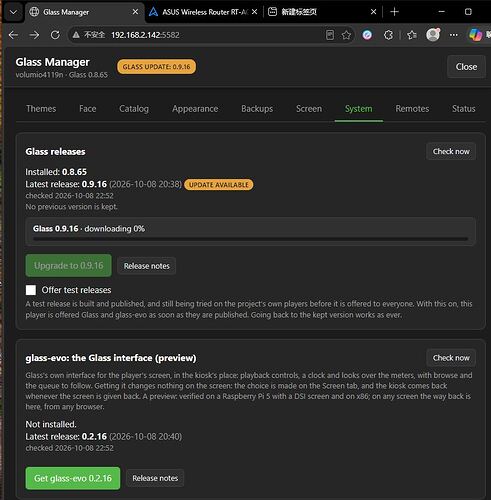The height and width of the screenshot is (500, 491).
Task: Open new tab with plus icon
Action: pos(394,12)
